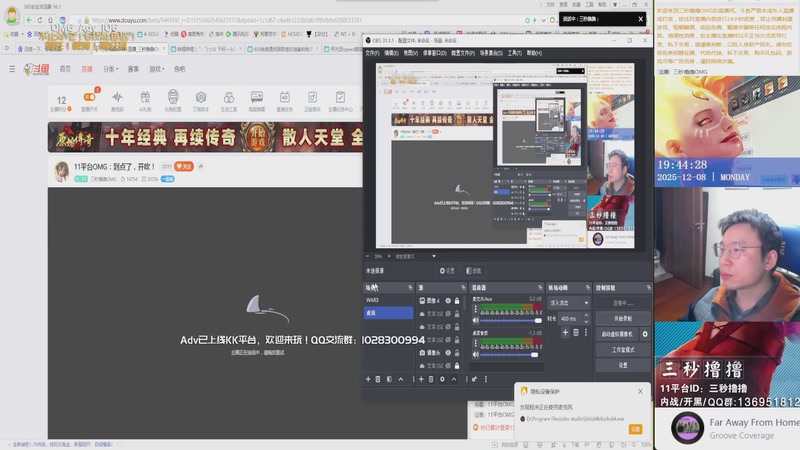This screenshot has height=450, width=800.
Task: Toggle lock on first 文本 source
Action: click(457, 314)
